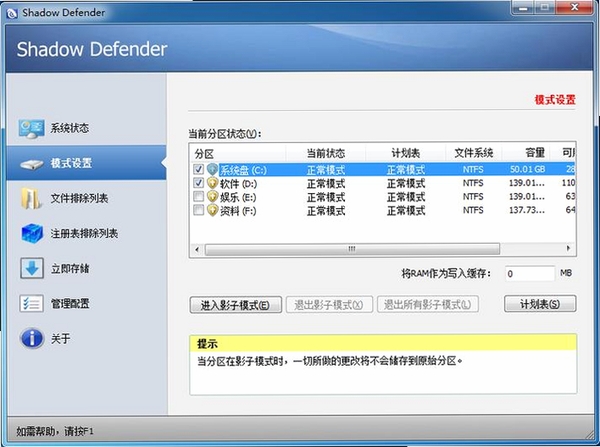This screenshot has width=600, height=447.
Task: Click the 137.73... capacity cell
Action: click(x=527, y=210)
